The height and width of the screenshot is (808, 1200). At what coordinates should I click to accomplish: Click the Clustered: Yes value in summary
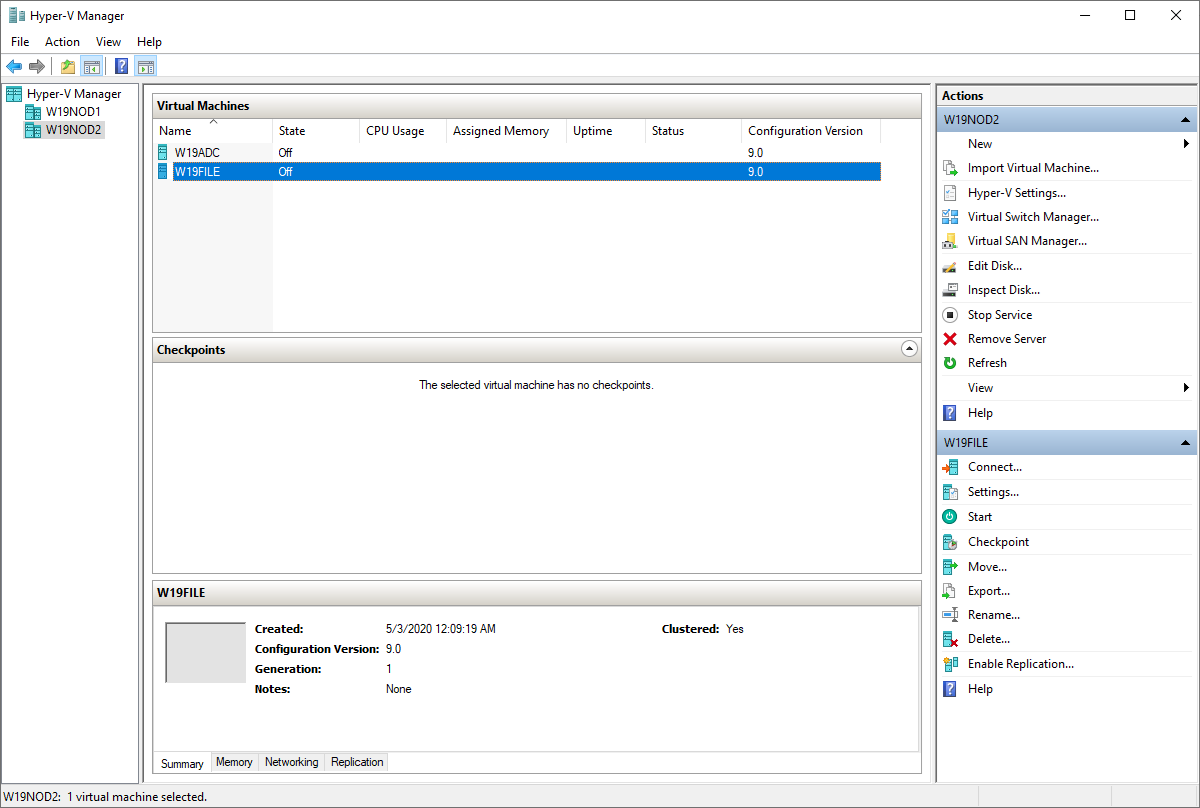click(735, 629)
